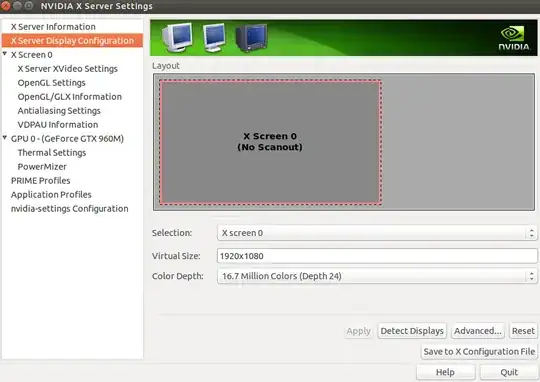
Task: Collapse the X Screen 0 tree arrow
Action: [5, 54]
